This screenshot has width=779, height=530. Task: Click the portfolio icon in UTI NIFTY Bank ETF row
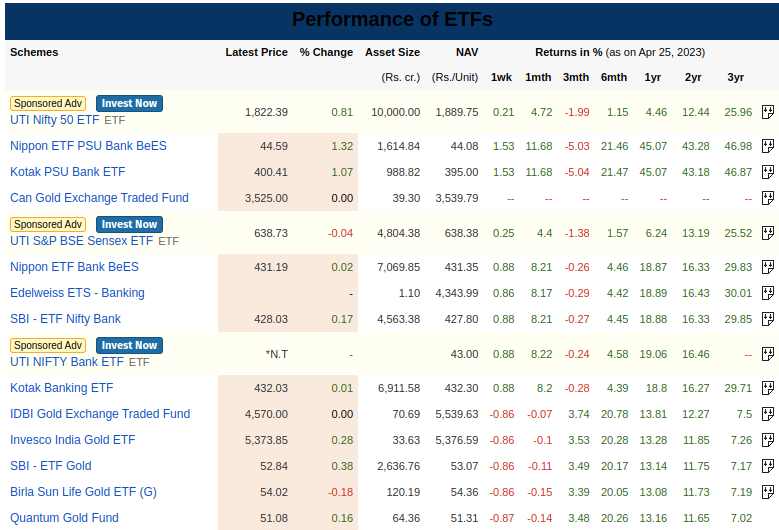coord(768,354)
